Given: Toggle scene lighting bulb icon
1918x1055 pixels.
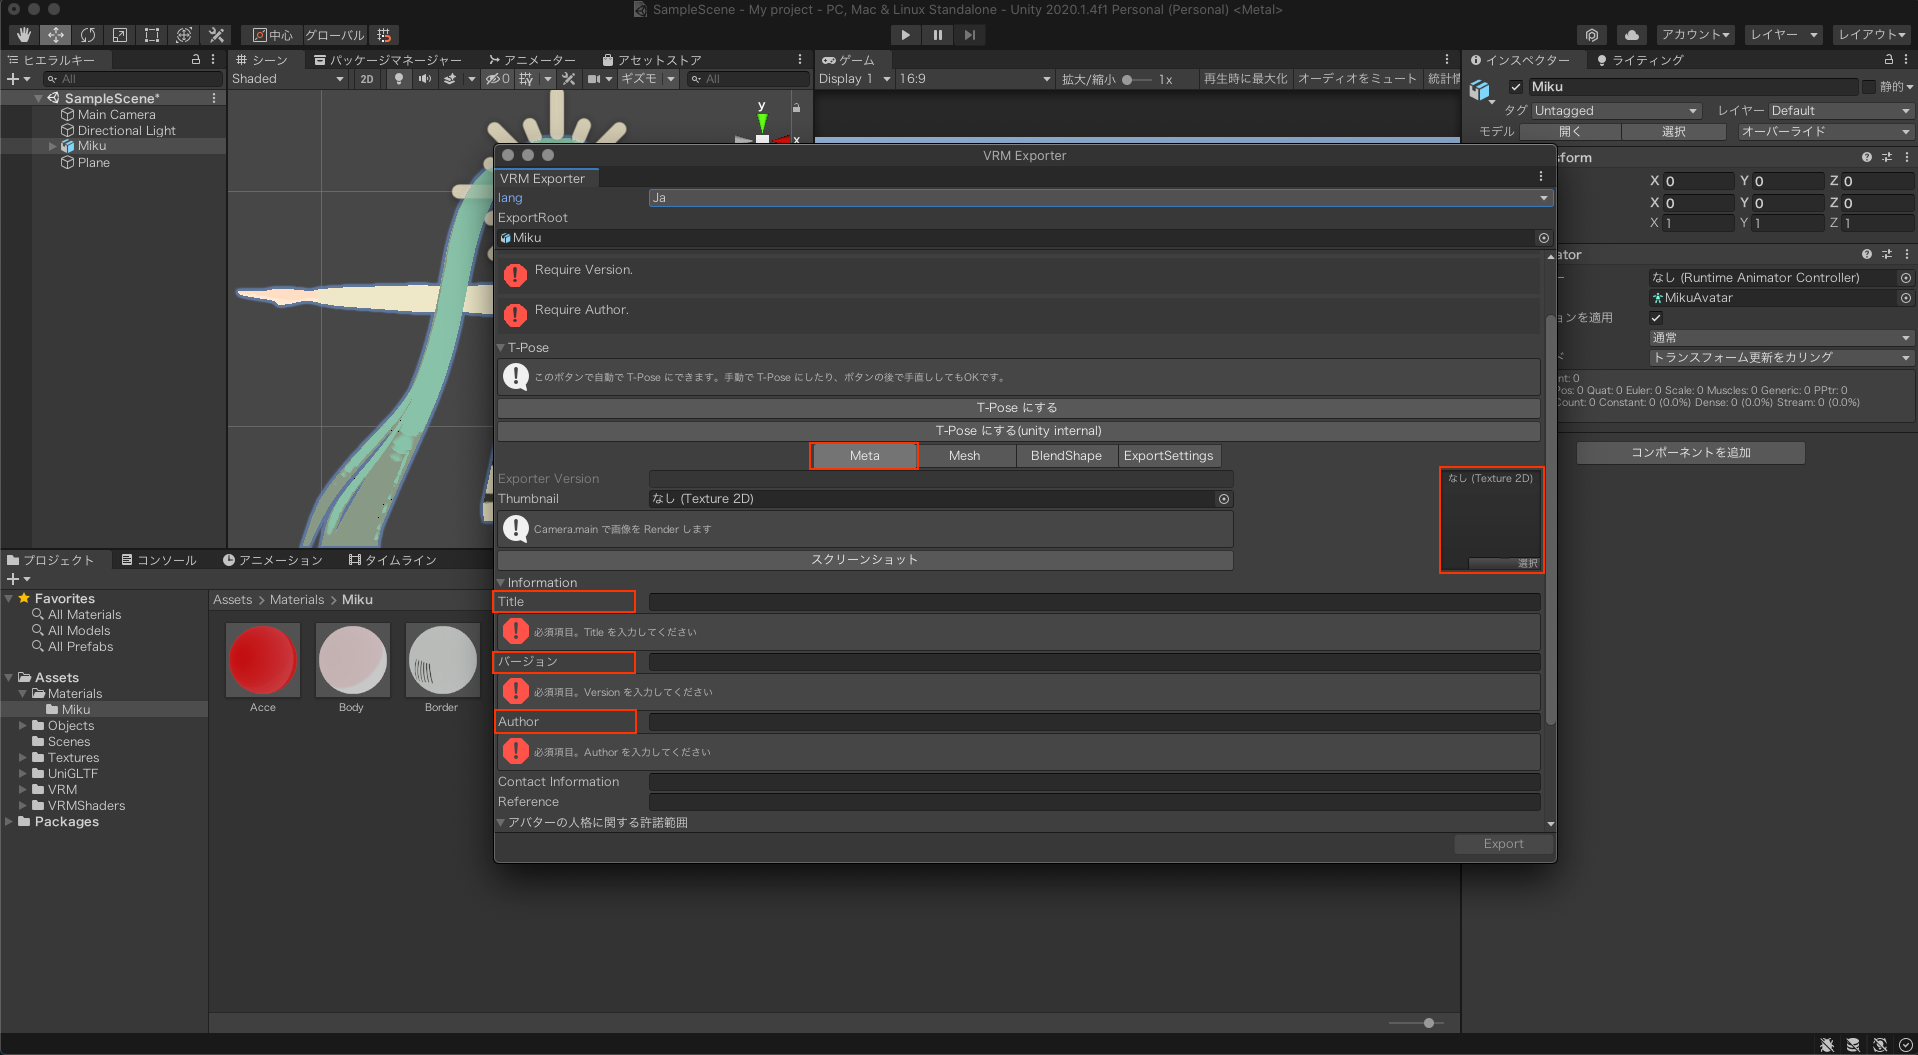Looking at the screenshot, I should tap(399, 79).
